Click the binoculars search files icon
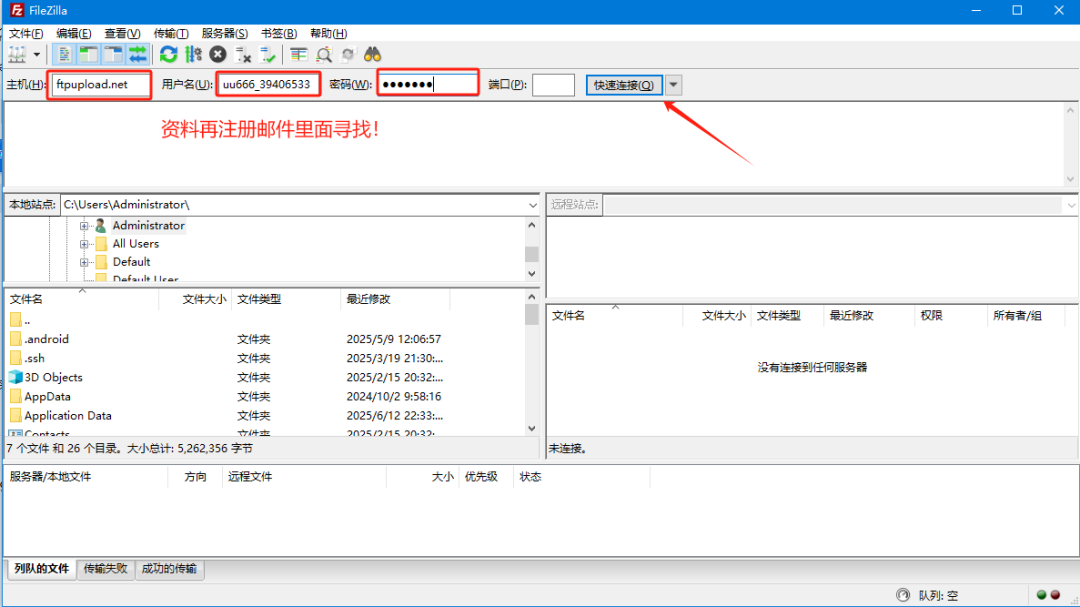The width and height of the screenshot is (1080, 607). pos(373,54)
